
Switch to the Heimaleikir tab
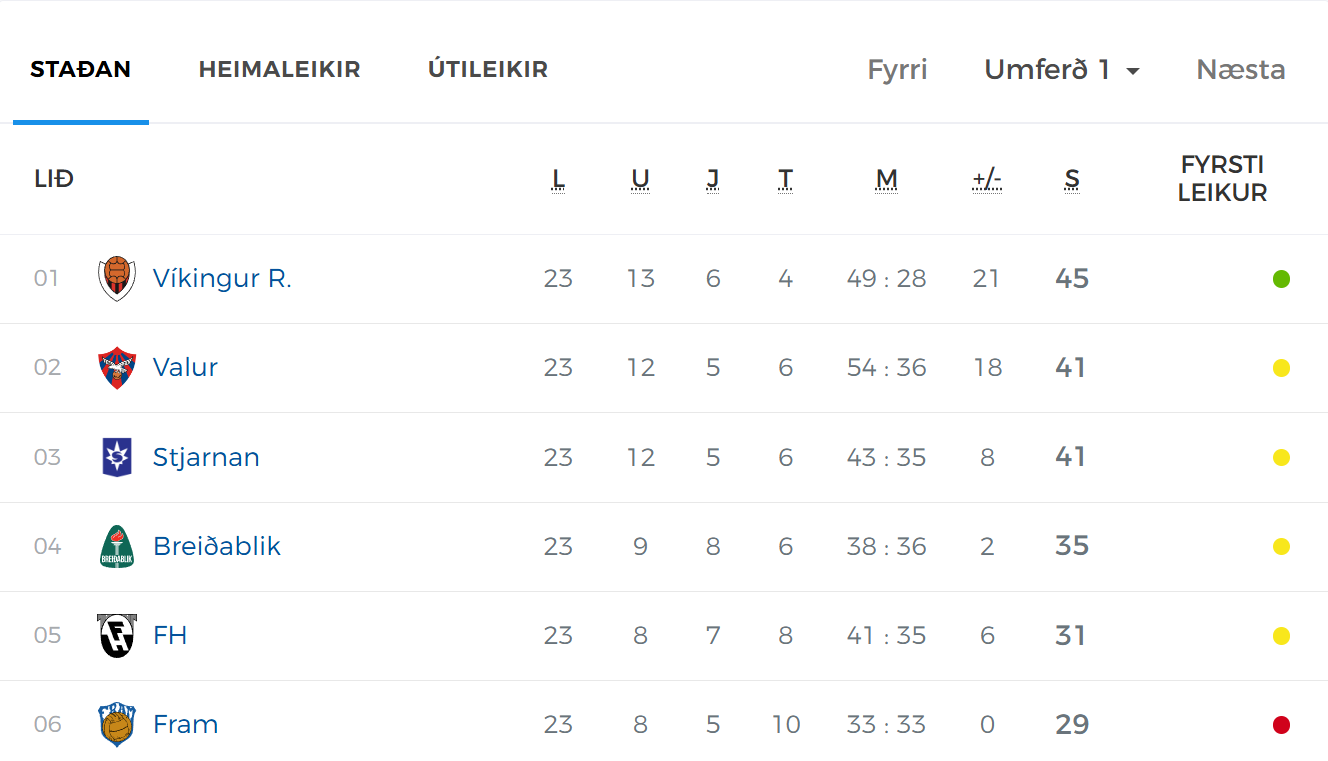279,70
